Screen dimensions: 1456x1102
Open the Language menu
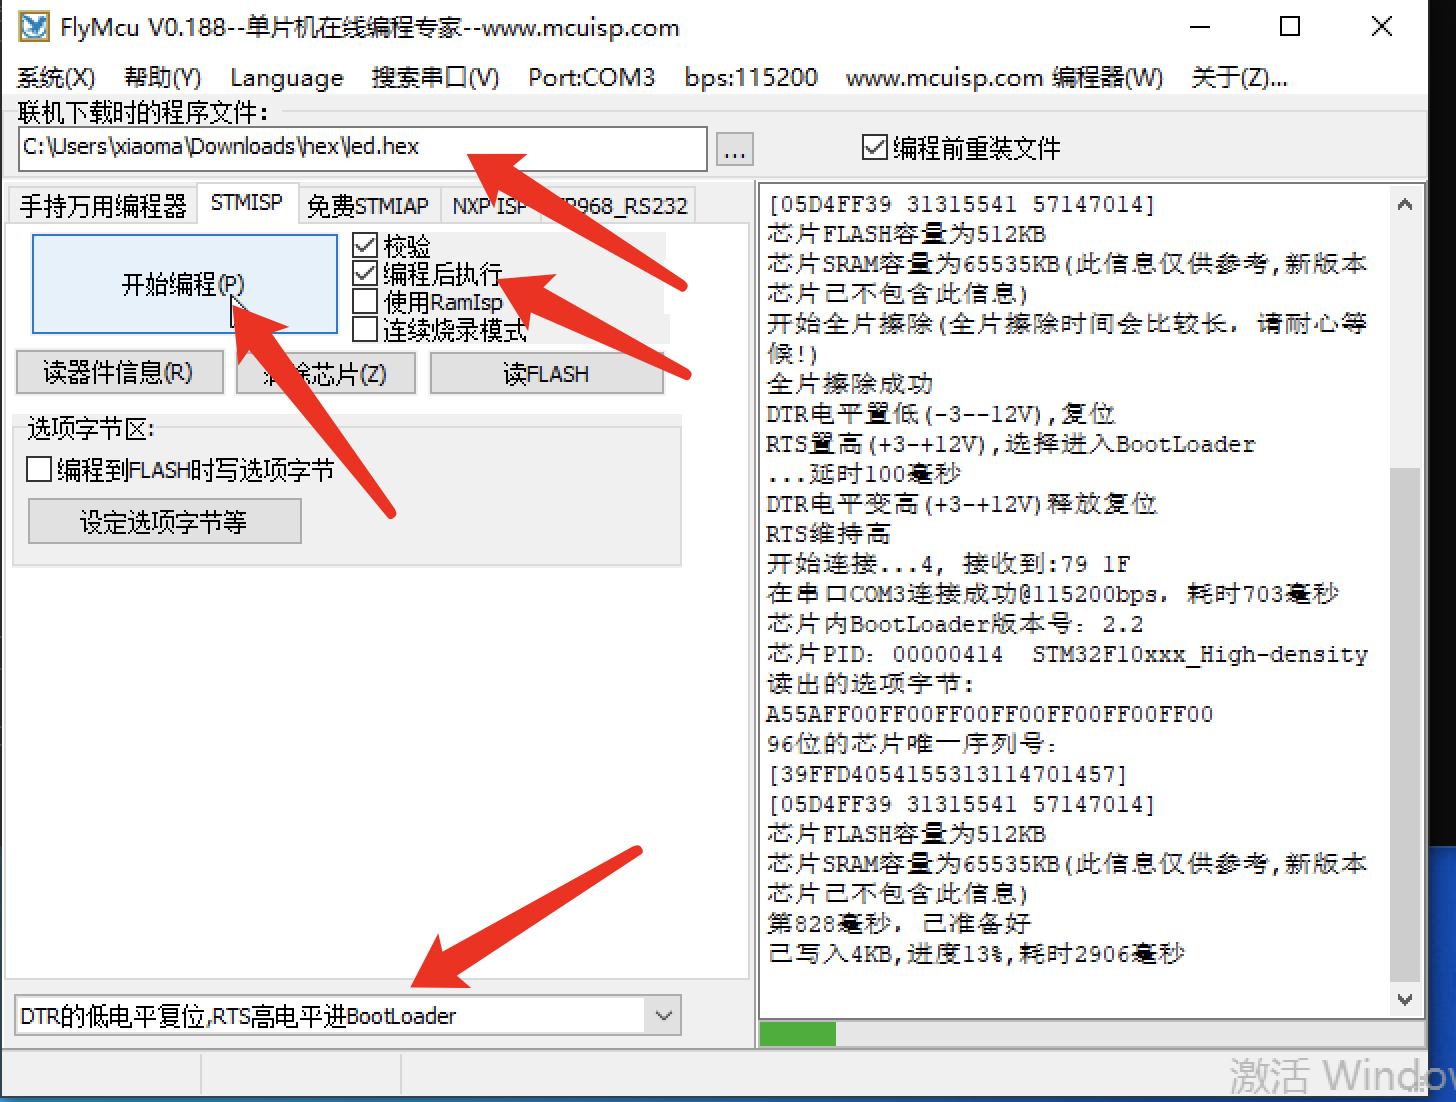286,77
